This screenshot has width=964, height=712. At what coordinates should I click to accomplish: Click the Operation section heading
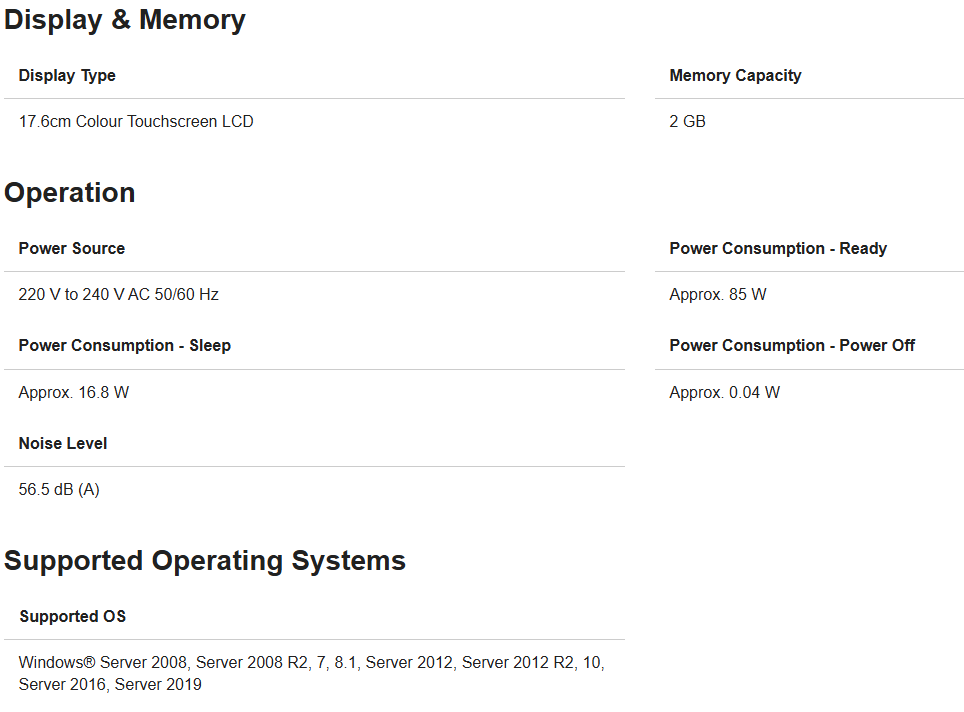(70, 193)
